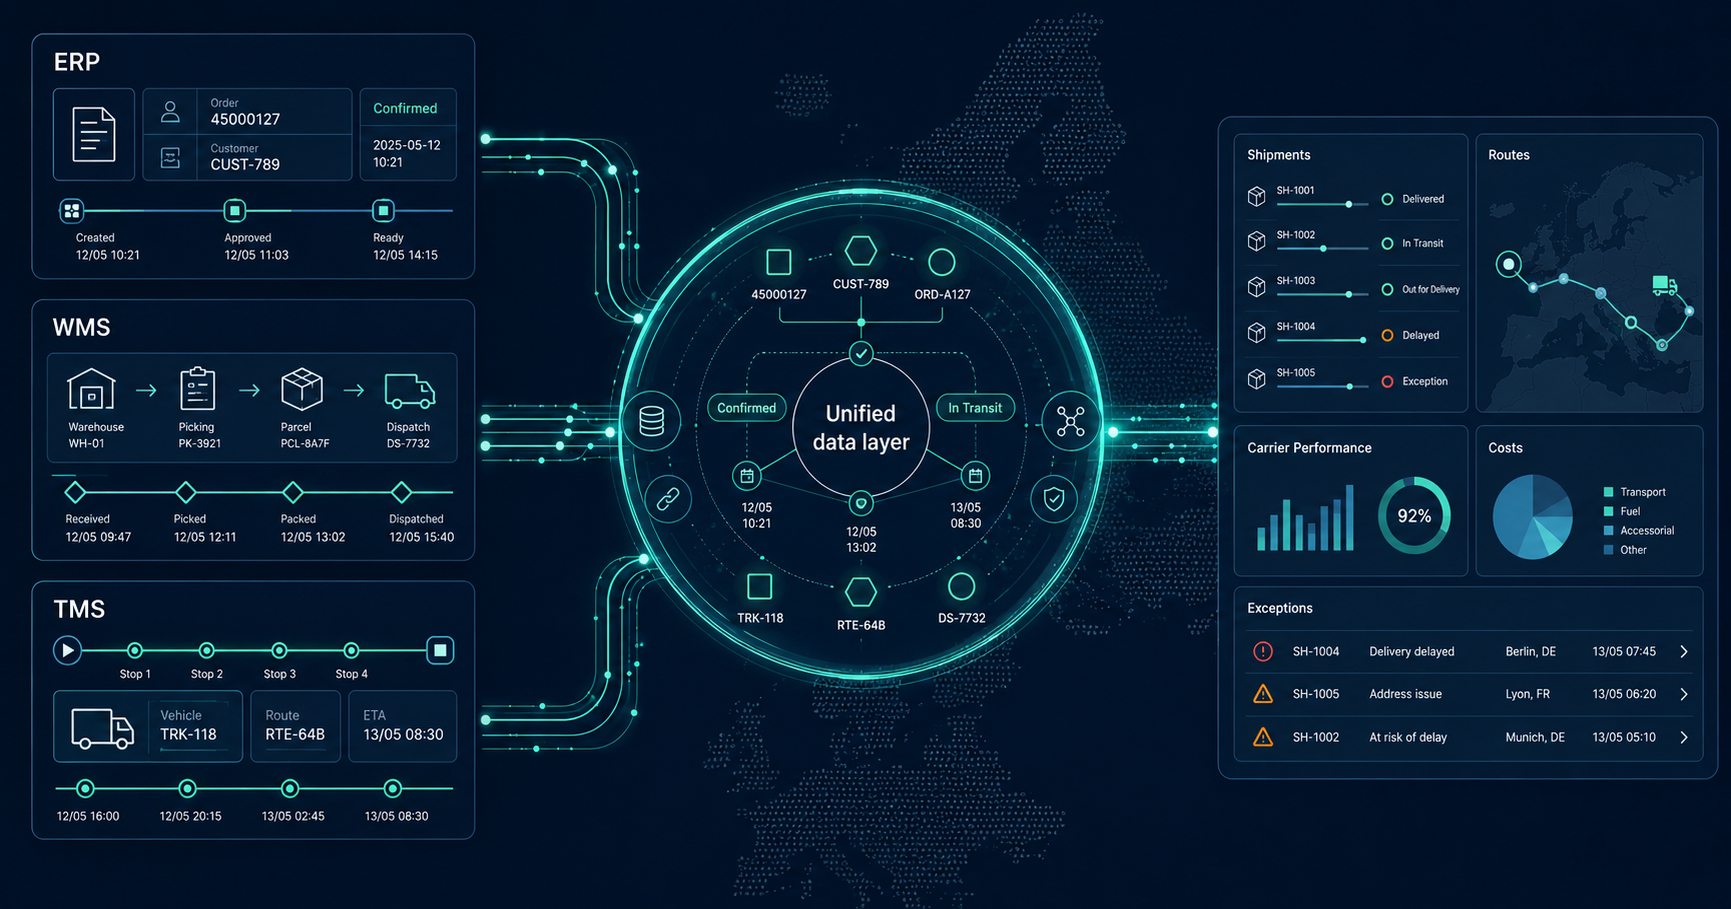Click the Confirmed pill beside Unified data layer
1731x909 pixels.
pos(747,408)
